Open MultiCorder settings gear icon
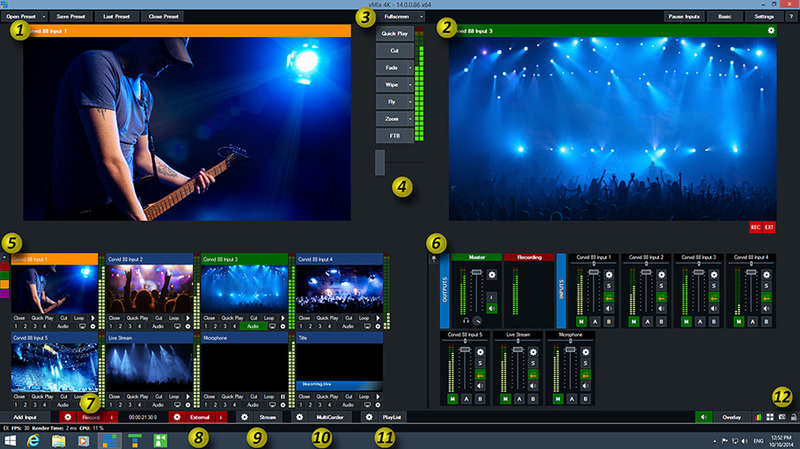800x449 pixels. (299, 415)
